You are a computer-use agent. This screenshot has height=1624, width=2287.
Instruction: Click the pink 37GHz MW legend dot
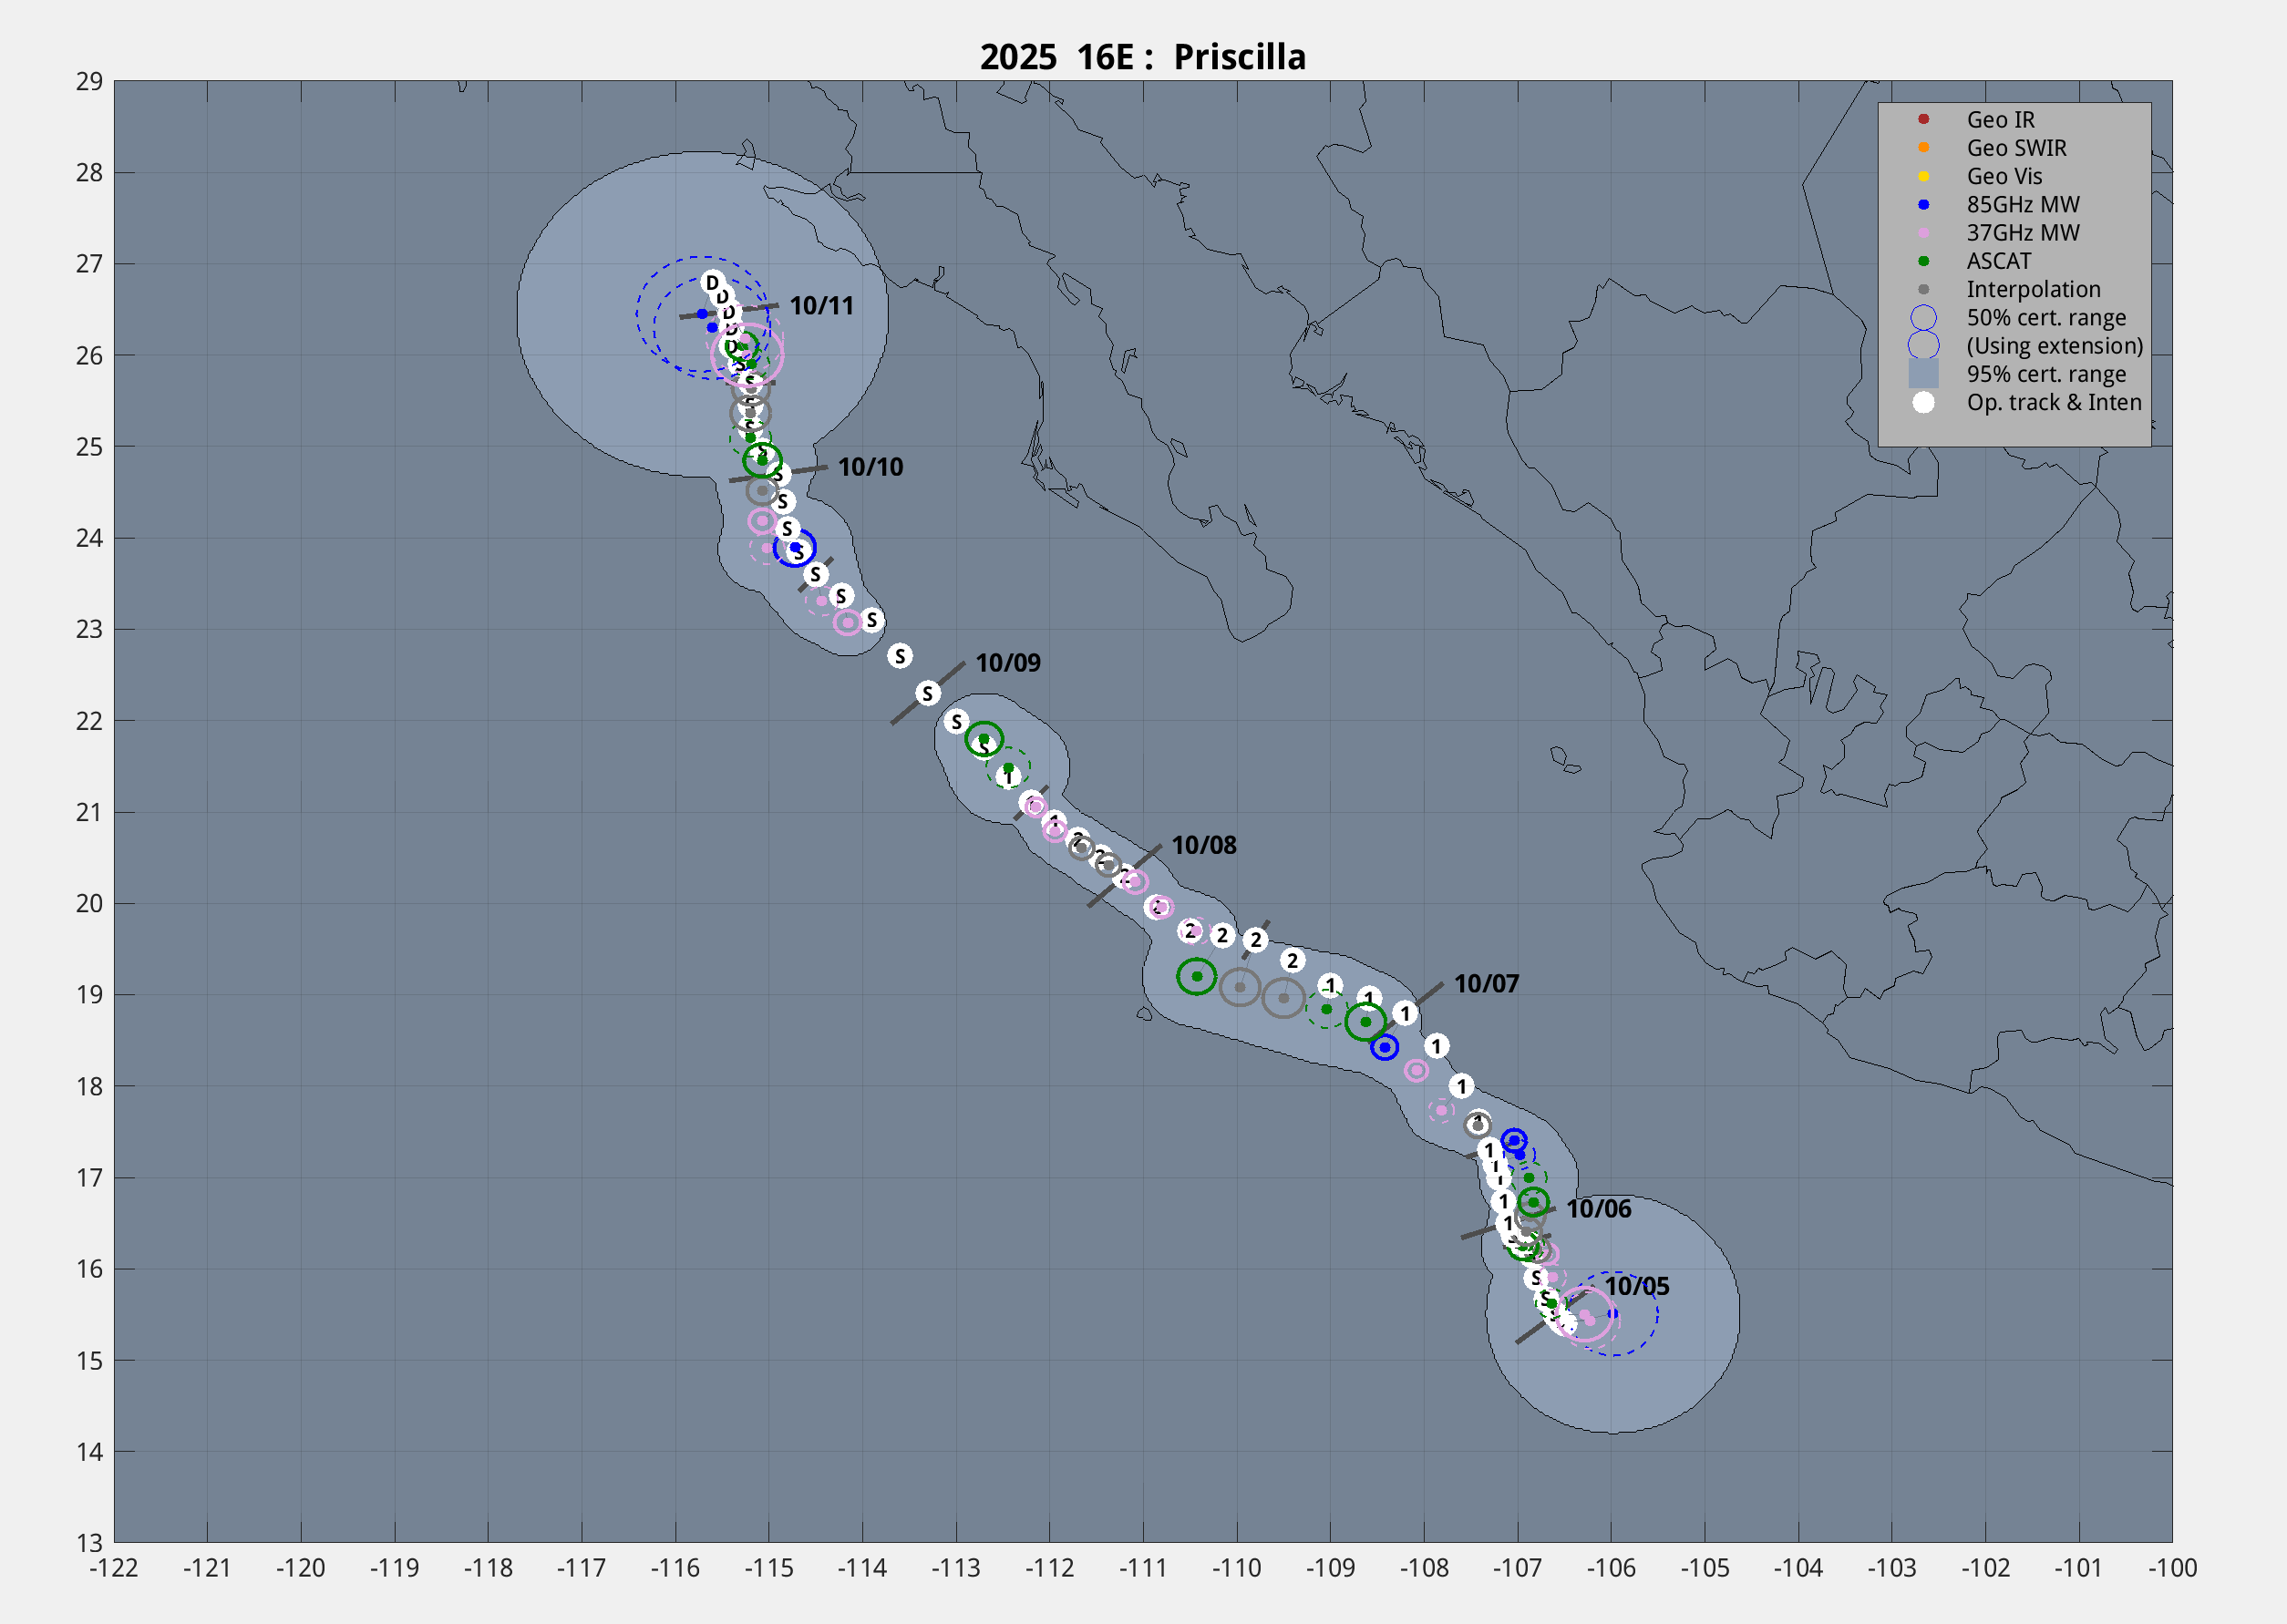[1923, 233]
